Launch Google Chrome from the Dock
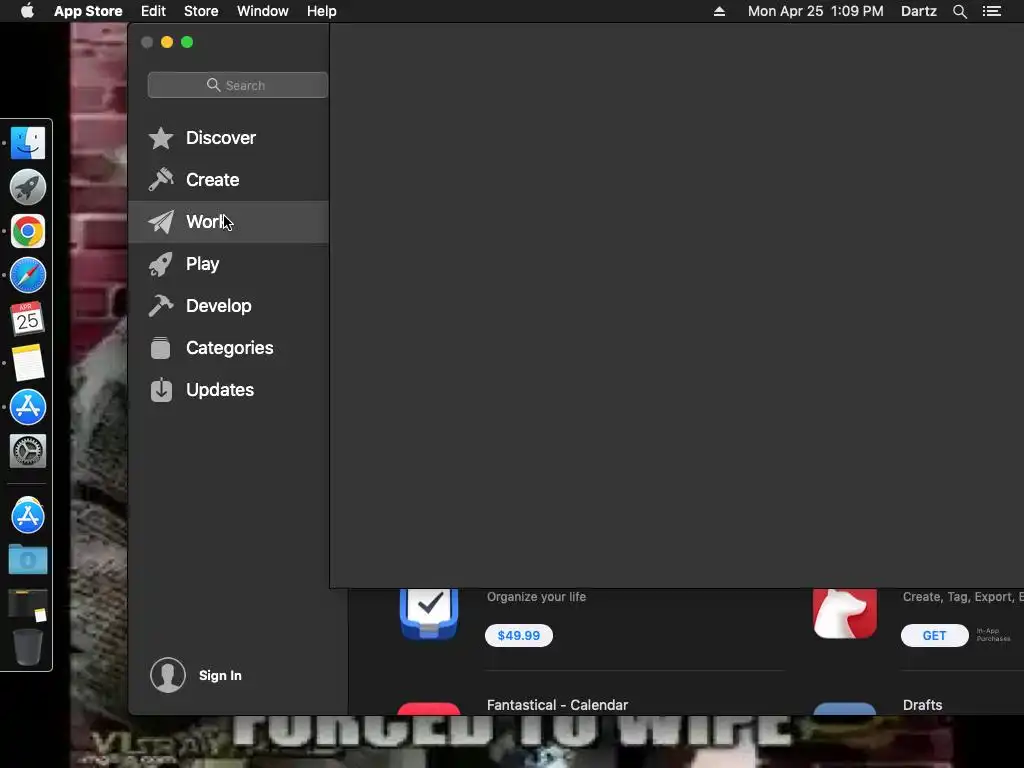The height and width of the screenshot is (768, 1024). 27,231
